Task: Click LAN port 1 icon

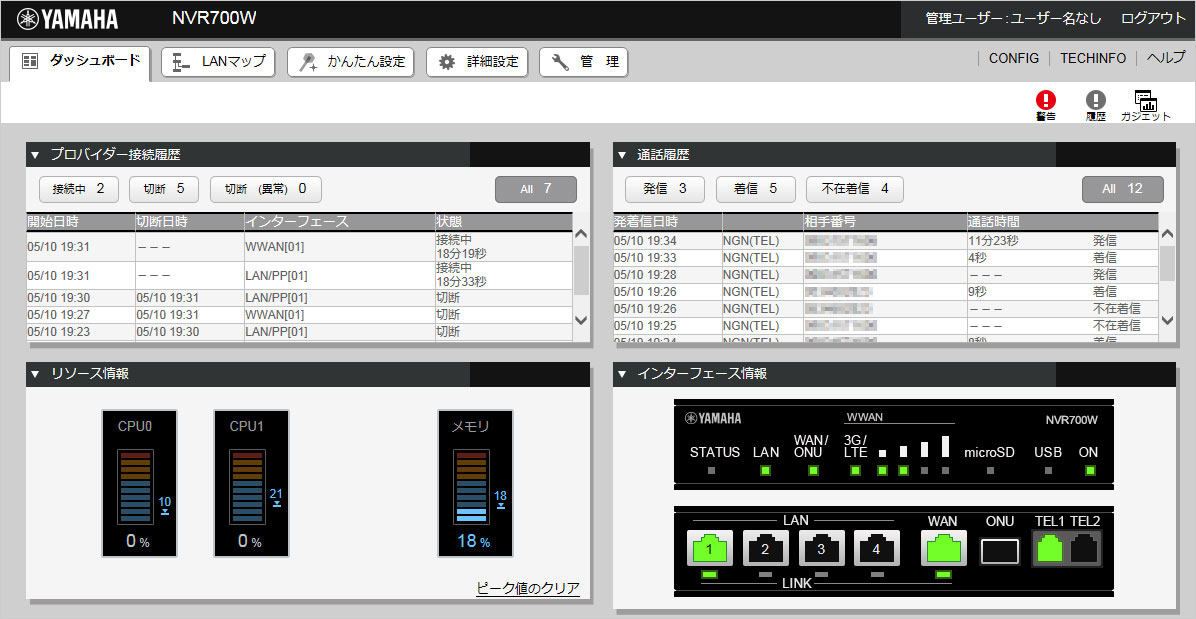Action: point(710,548)
